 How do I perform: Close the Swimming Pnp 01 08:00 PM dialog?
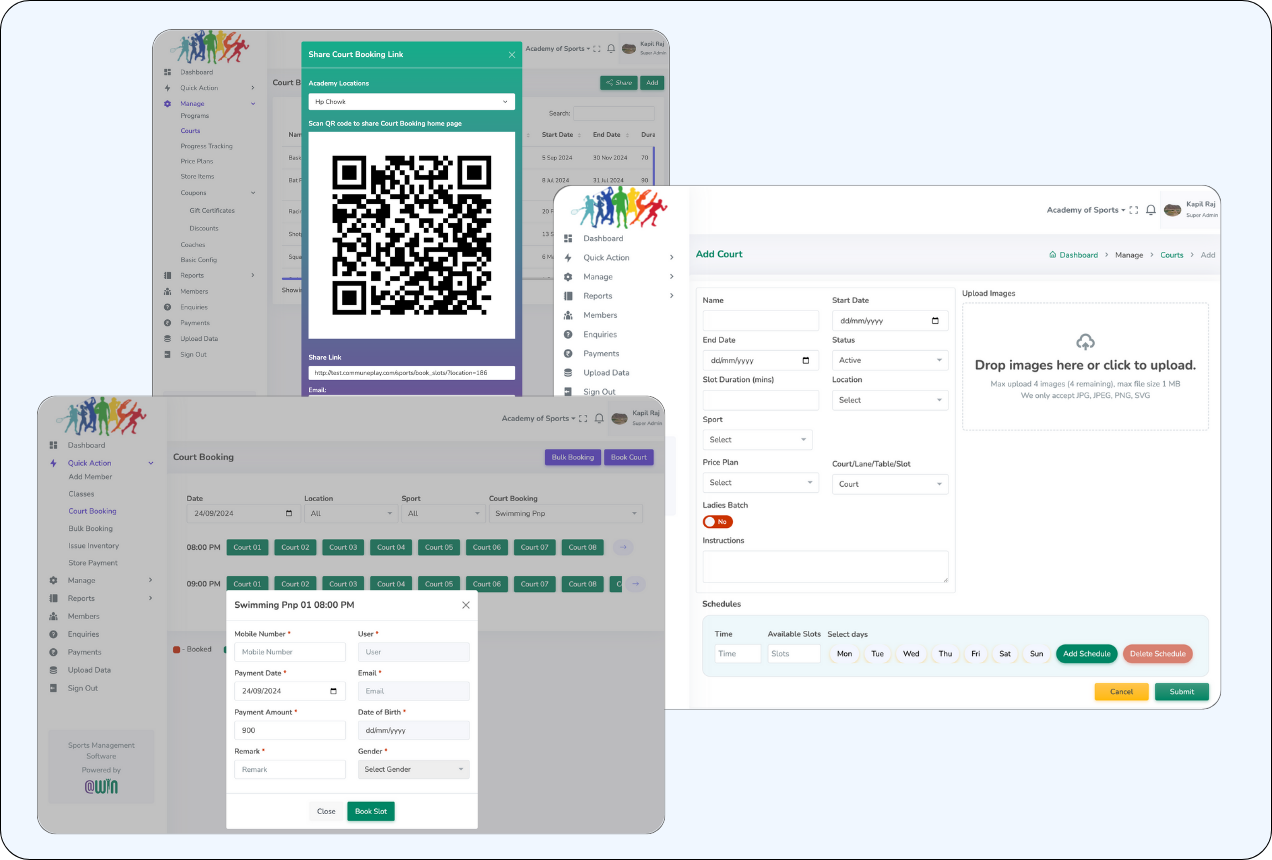coord(465,605)
